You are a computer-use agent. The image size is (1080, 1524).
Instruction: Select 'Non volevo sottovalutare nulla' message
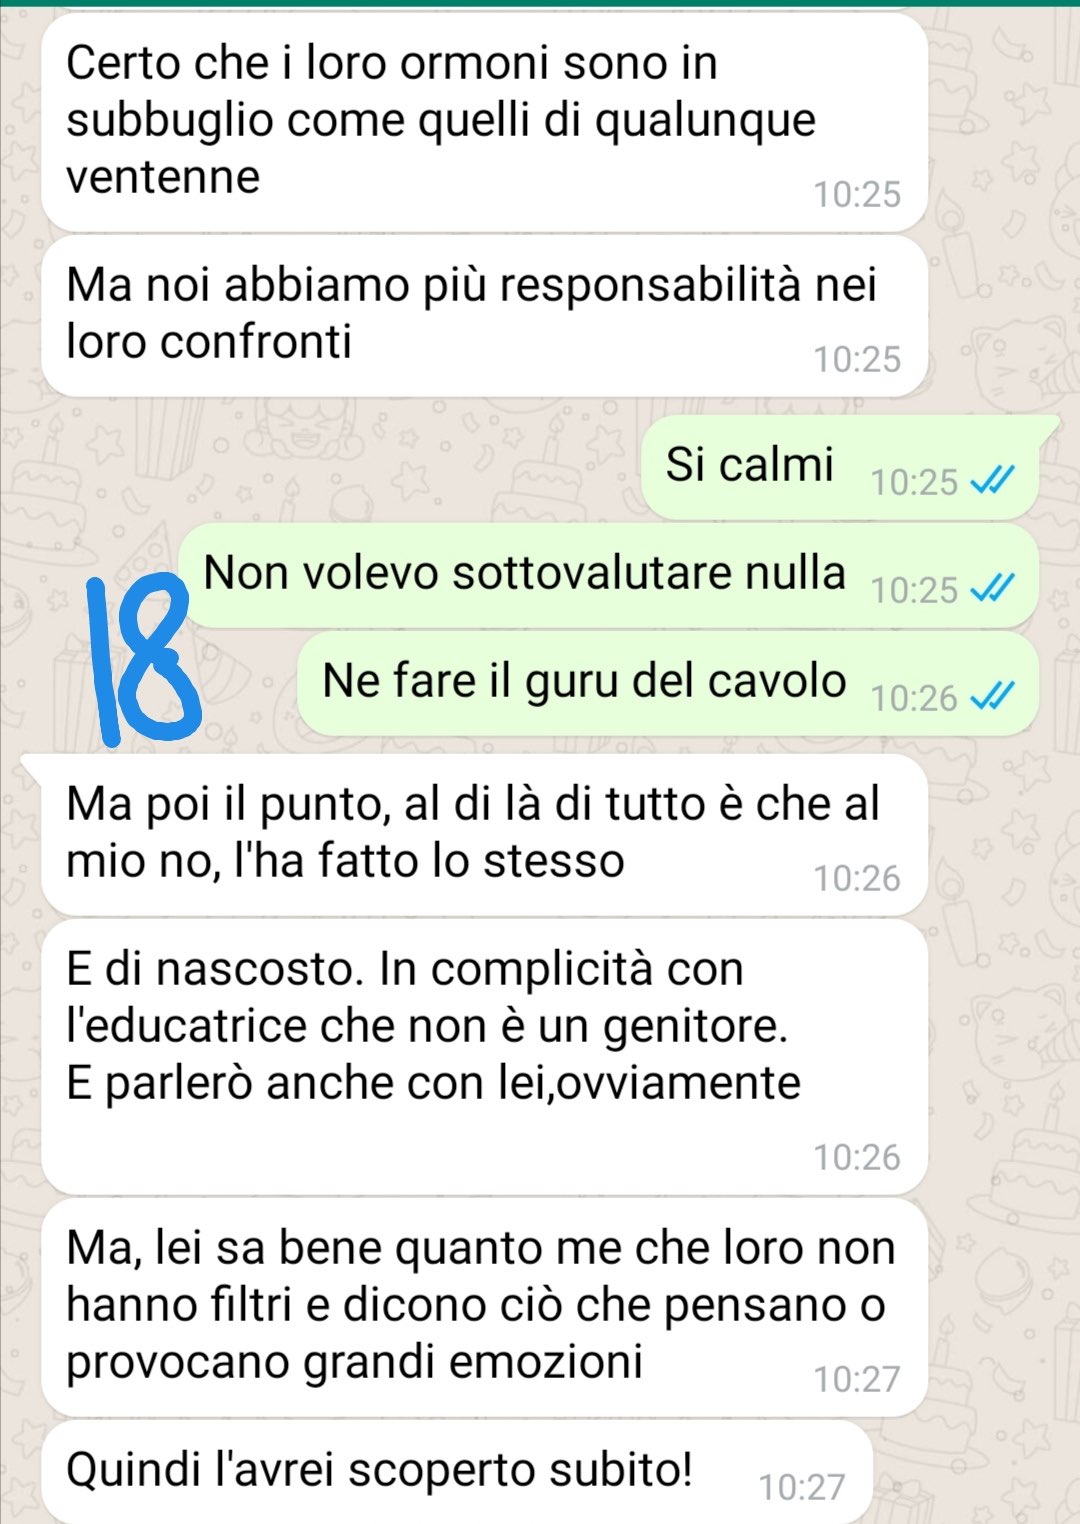pos(608,576)
